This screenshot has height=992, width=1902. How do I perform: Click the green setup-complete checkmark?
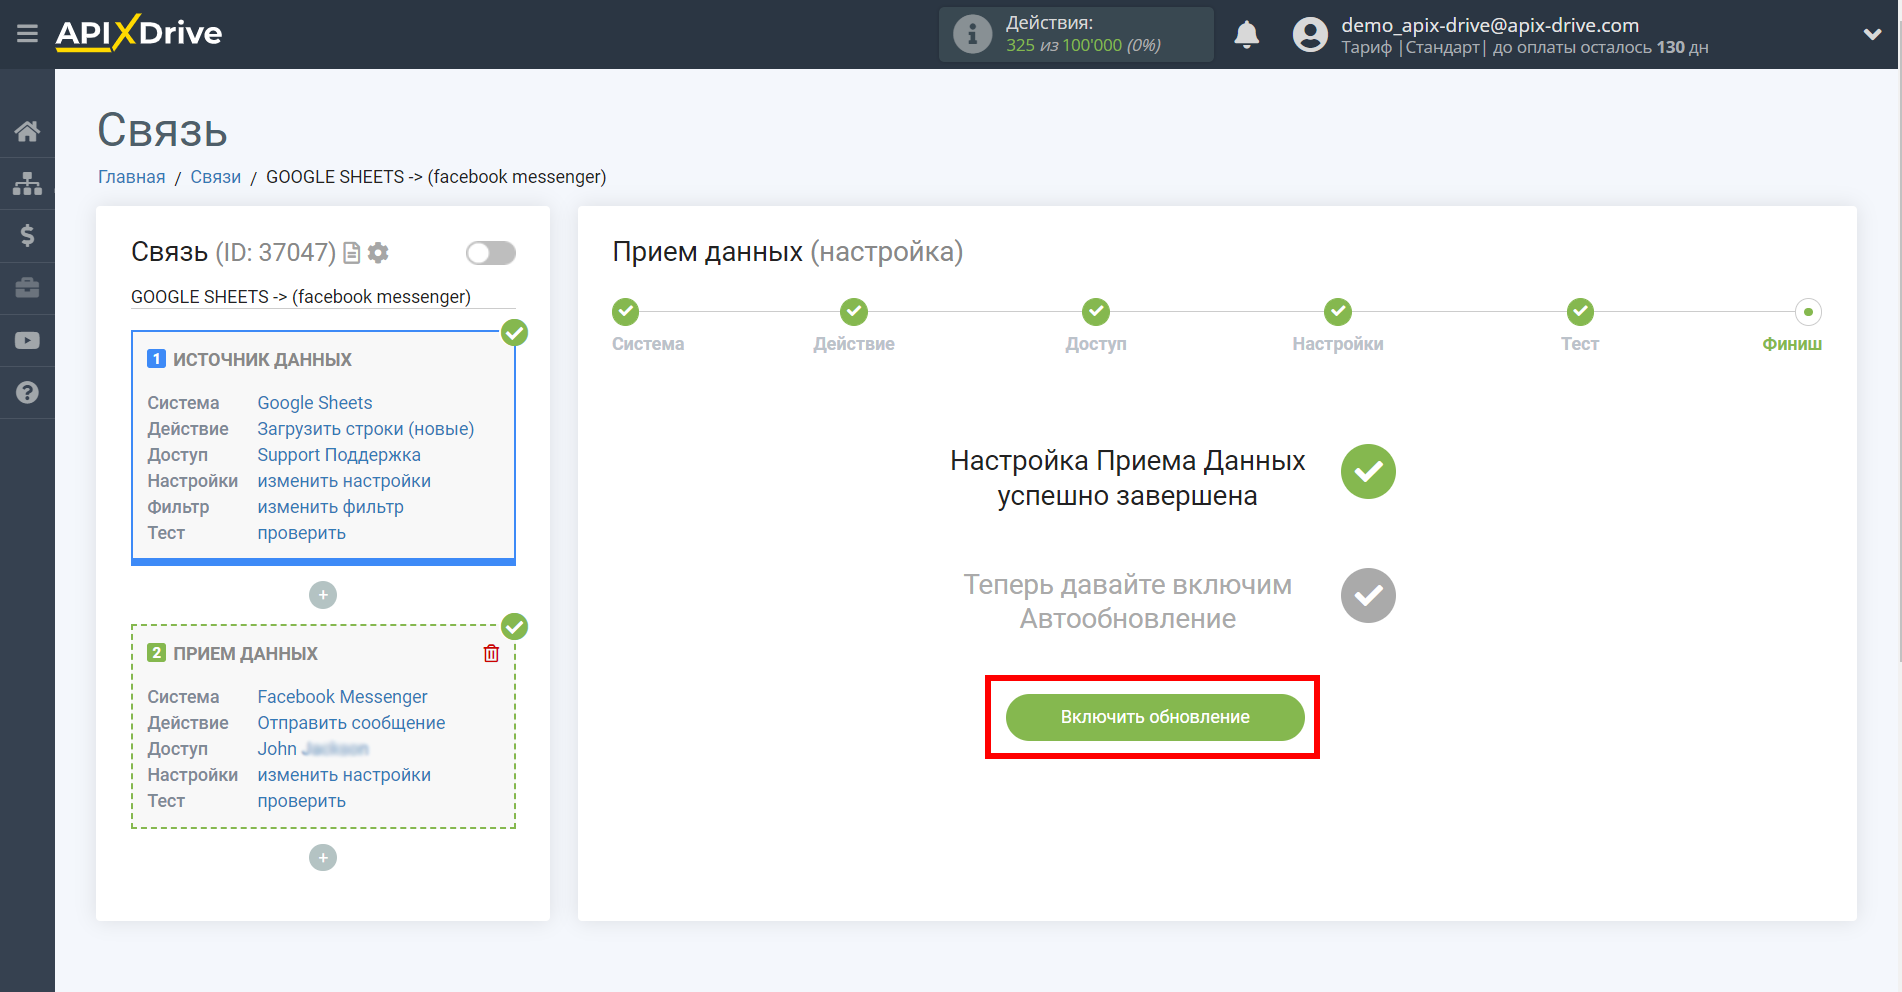[1368, 472]
